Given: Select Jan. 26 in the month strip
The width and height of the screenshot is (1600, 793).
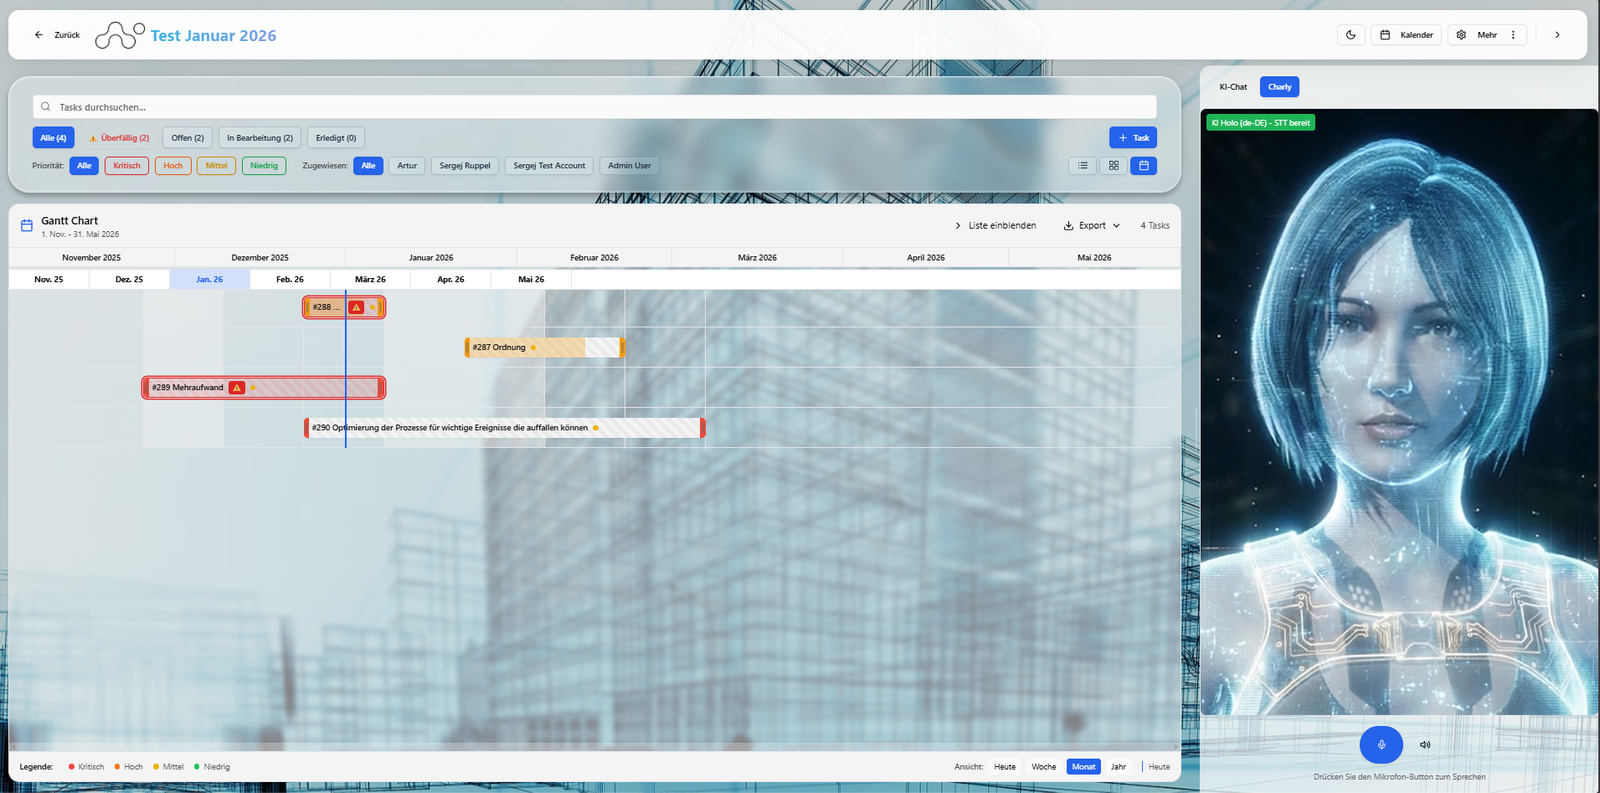Looking at the screenshot, I should (210, 279).
